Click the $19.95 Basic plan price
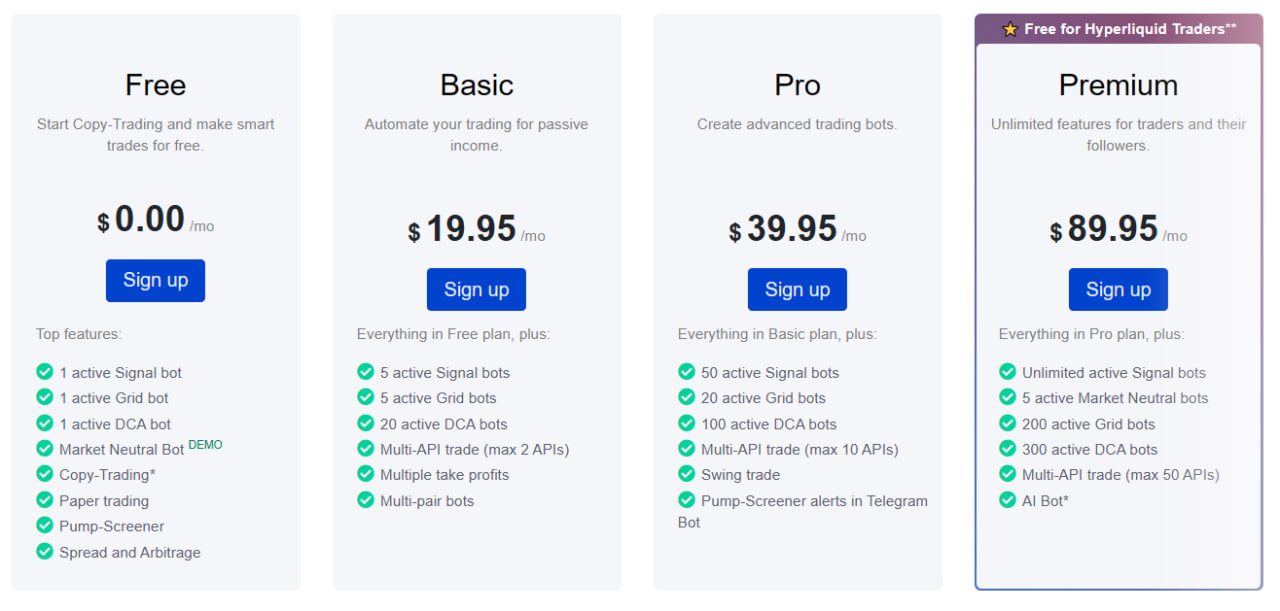1280x611 pixels. (x=471, y=229)
